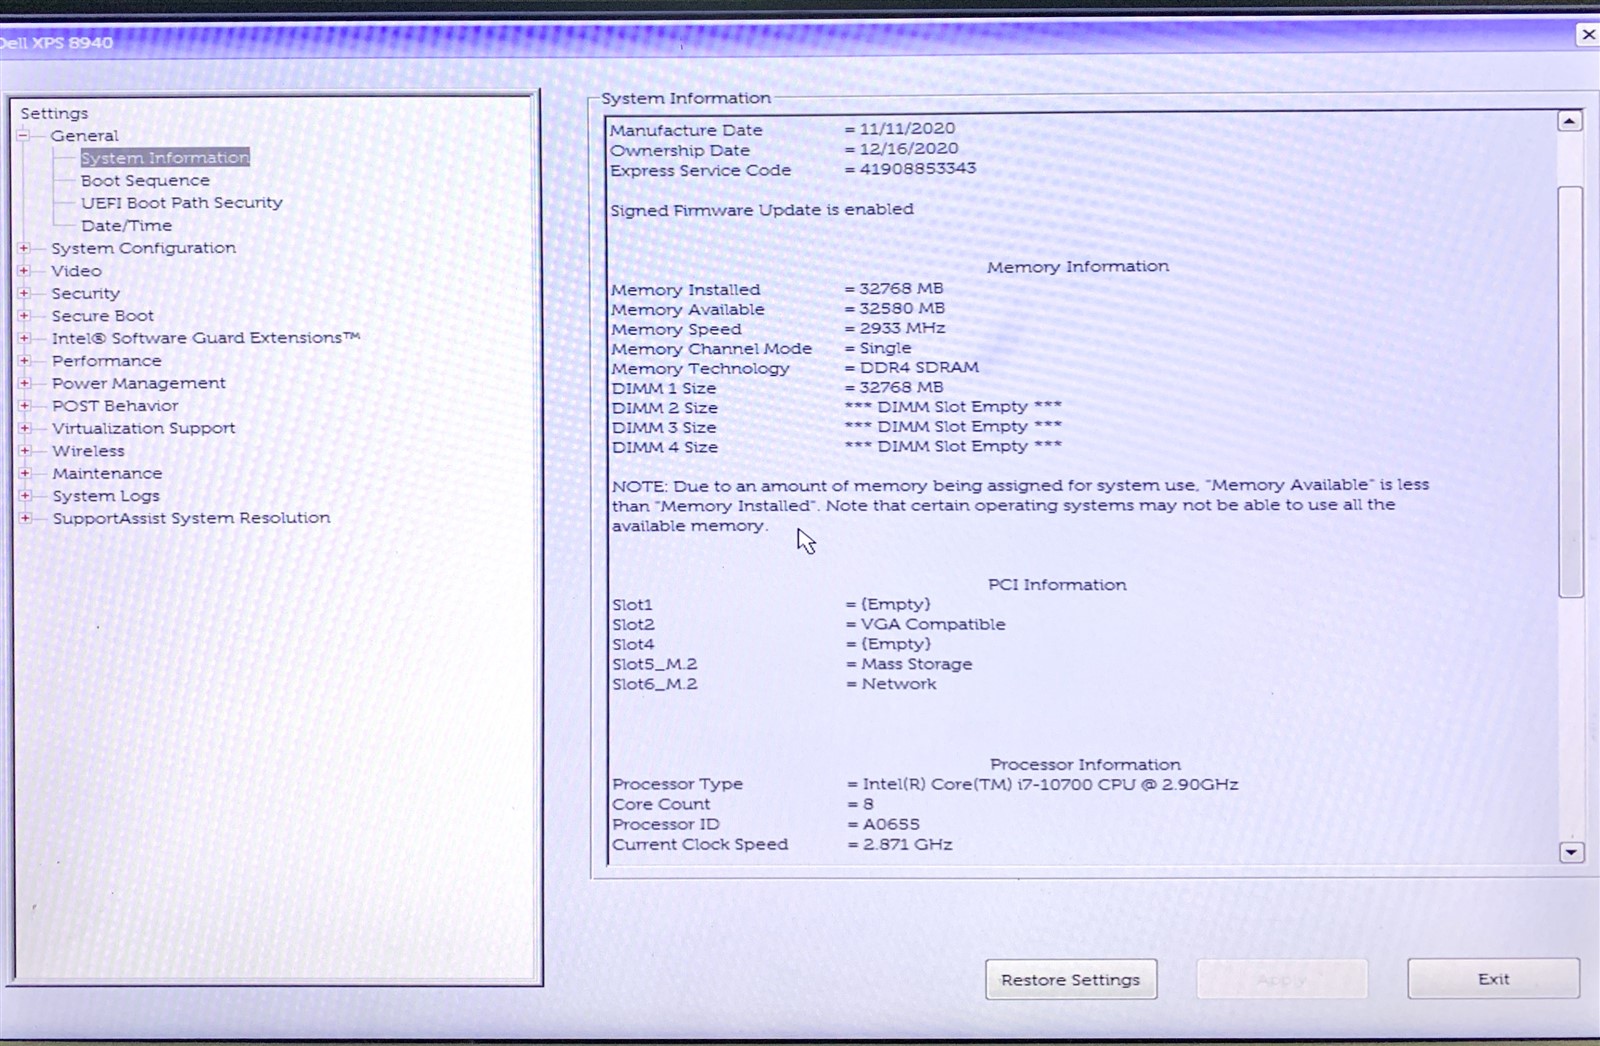1600x1046 pixels.
Task: Click Current Clock Speed value 2.871 GHz
Action: (907, 844)
